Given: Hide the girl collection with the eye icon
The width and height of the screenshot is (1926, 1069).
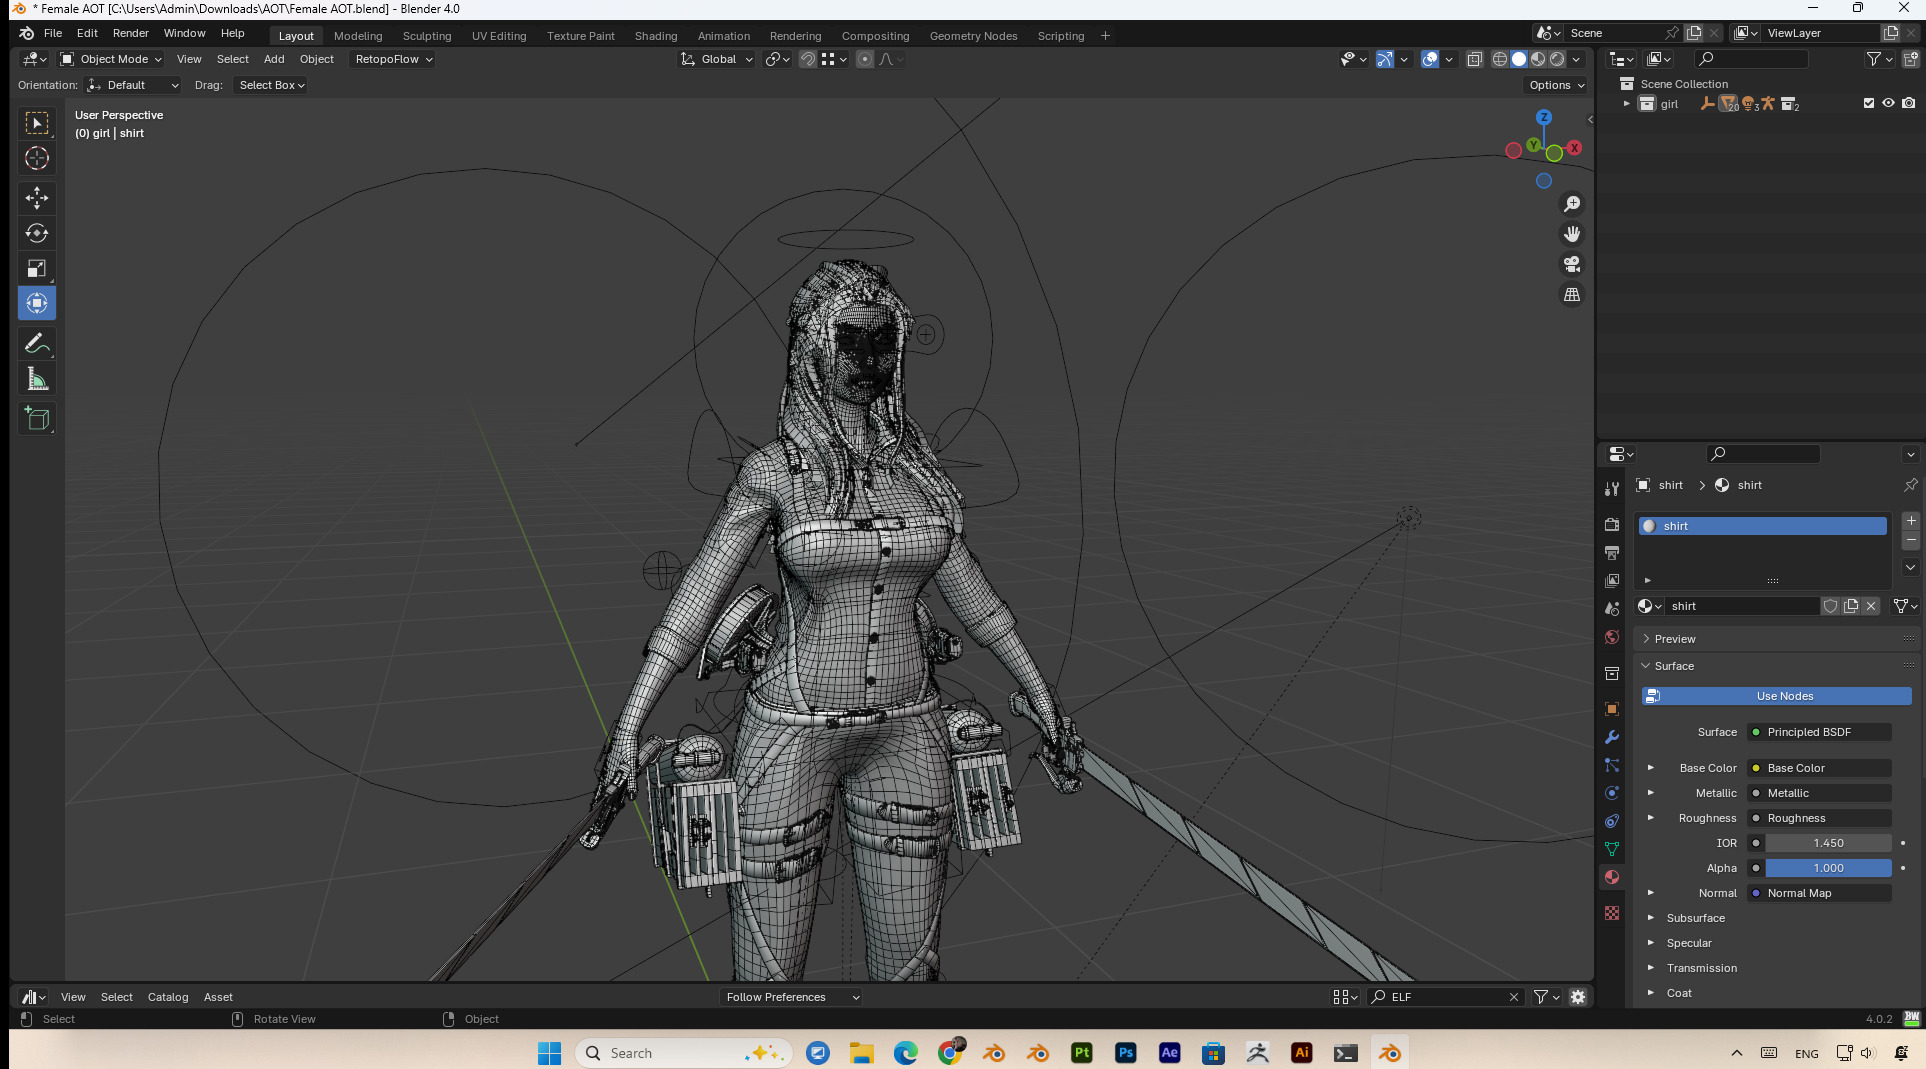Looking at the screenshot, I should pos(1888,103).
